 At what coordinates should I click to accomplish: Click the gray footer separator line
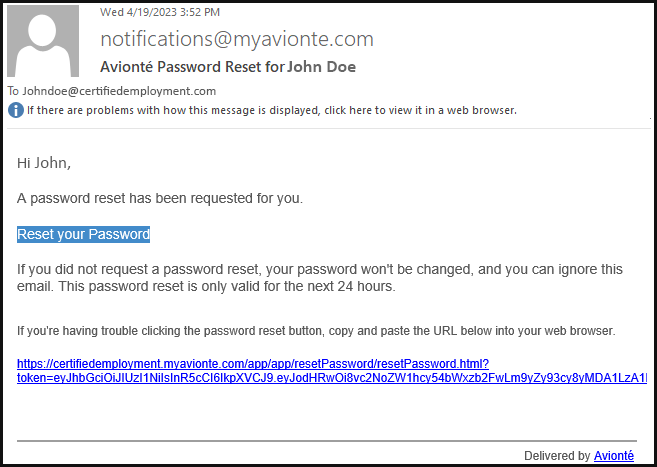[x=327, y=441]
